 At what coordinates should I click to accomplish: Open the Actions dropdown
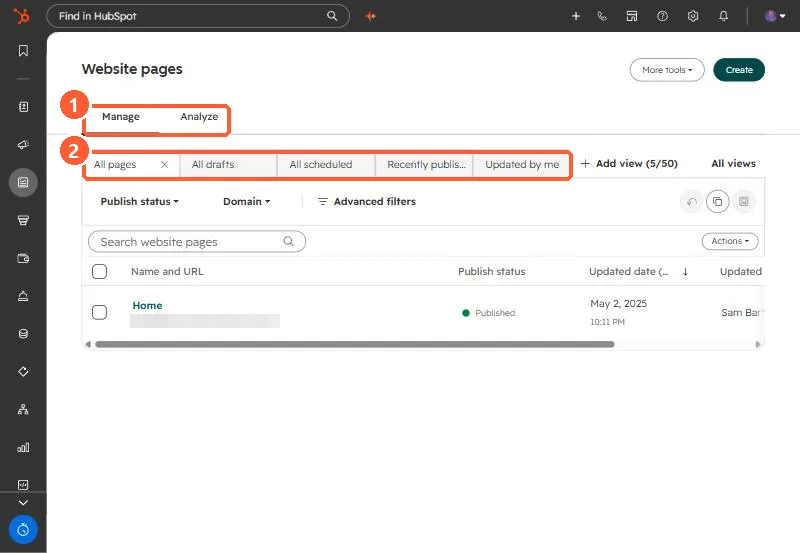tap(730, 241)
